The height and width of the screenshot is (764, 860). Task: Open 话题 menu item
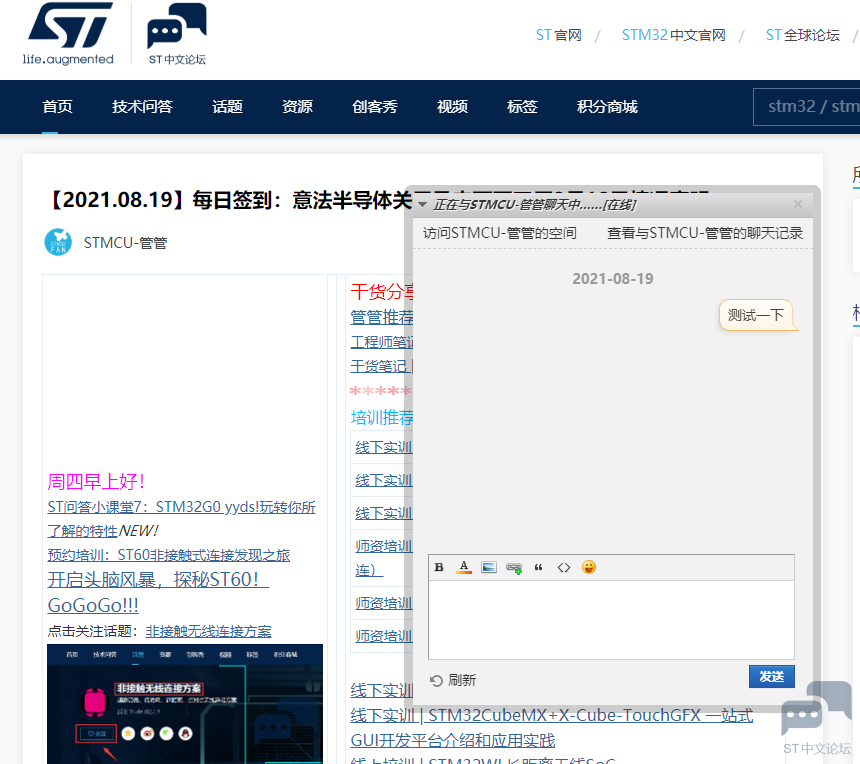[227, 106]
